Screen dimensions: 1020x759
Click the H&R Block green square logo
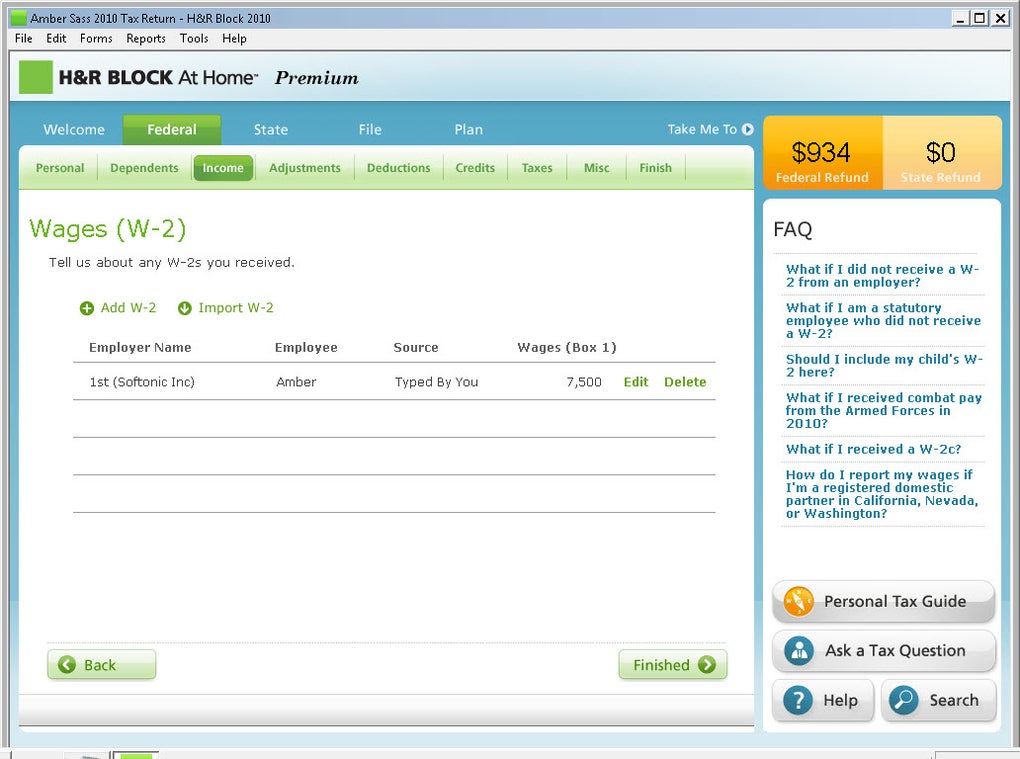point(35,77)
